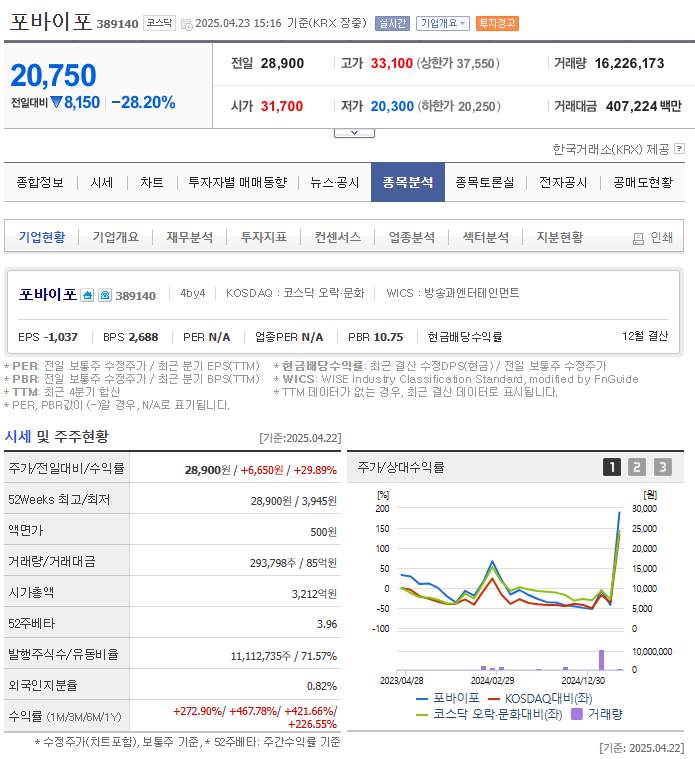
Task: Open the 전자공시 tab
Action: (563, 182)
